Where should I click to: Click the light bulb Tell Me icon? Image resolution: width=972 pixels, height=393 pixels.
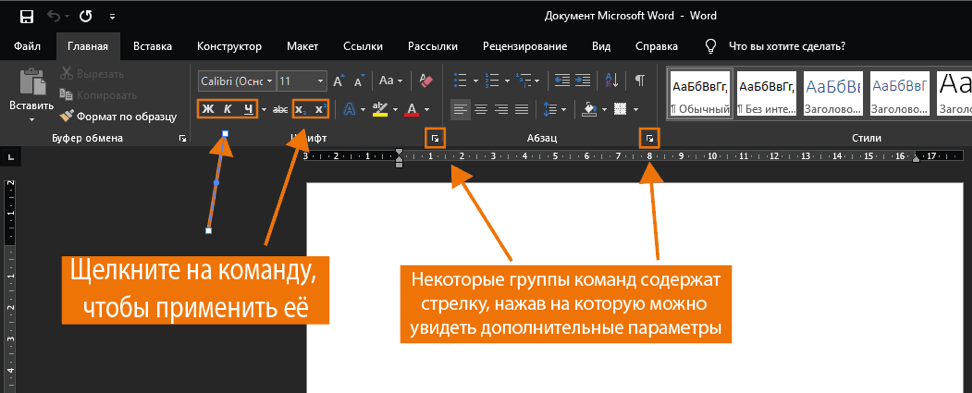[x=711, y=46]
